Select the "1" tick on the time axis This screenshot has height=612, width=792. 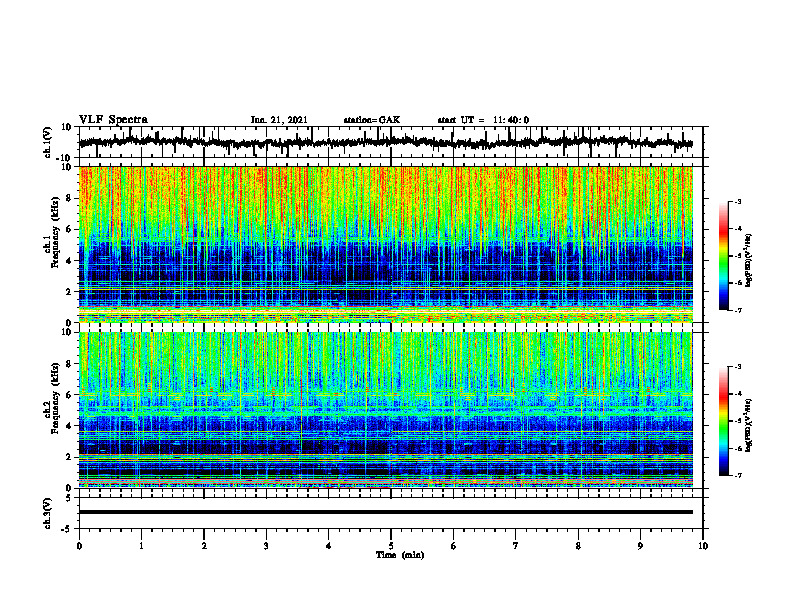(141, 546)
